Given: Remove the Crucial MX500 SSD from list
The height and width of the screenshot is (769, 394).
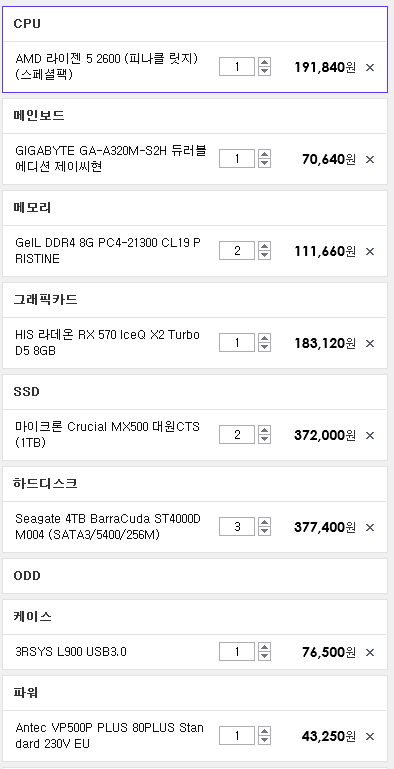Looking at the screenshot, I should click(x=370, y=435).
